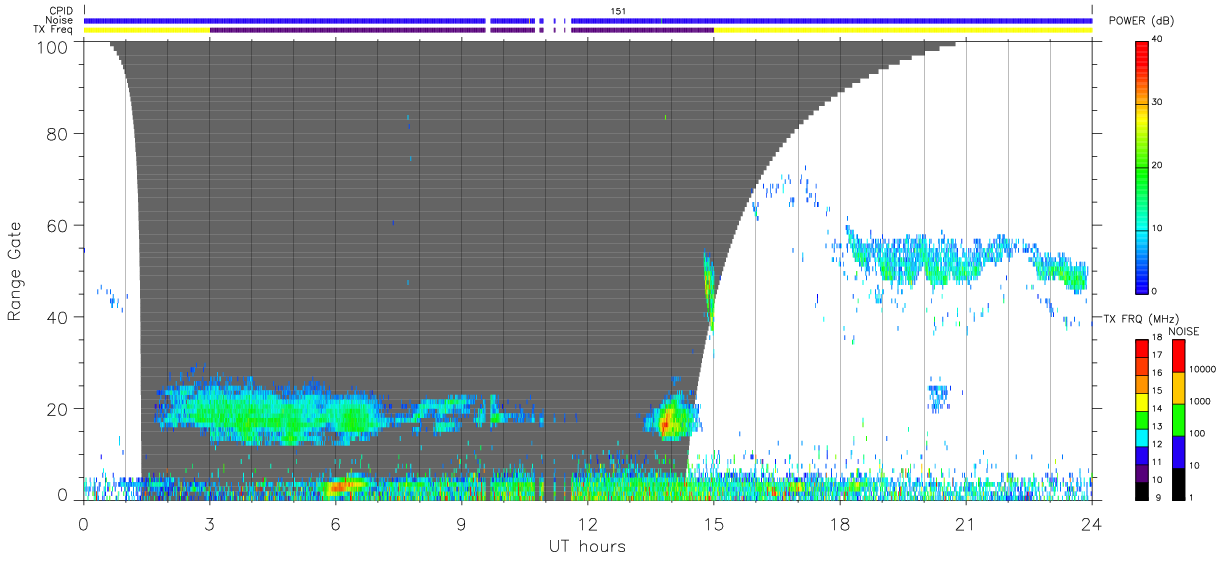This screenshot has width=1228, height=567.
Task: Click the "CPID" row label
Action: (61, 11)
